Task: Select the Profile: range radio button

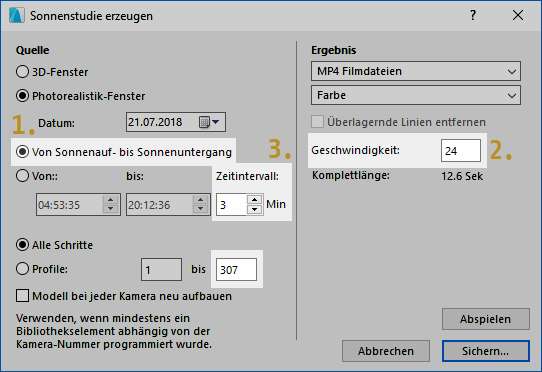Action: (x=22, y=269)
